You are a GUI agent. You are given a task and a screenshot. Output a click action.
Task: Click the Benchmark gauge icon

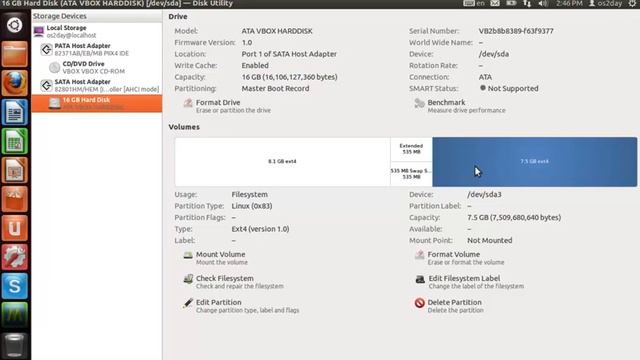click(419, 103)
